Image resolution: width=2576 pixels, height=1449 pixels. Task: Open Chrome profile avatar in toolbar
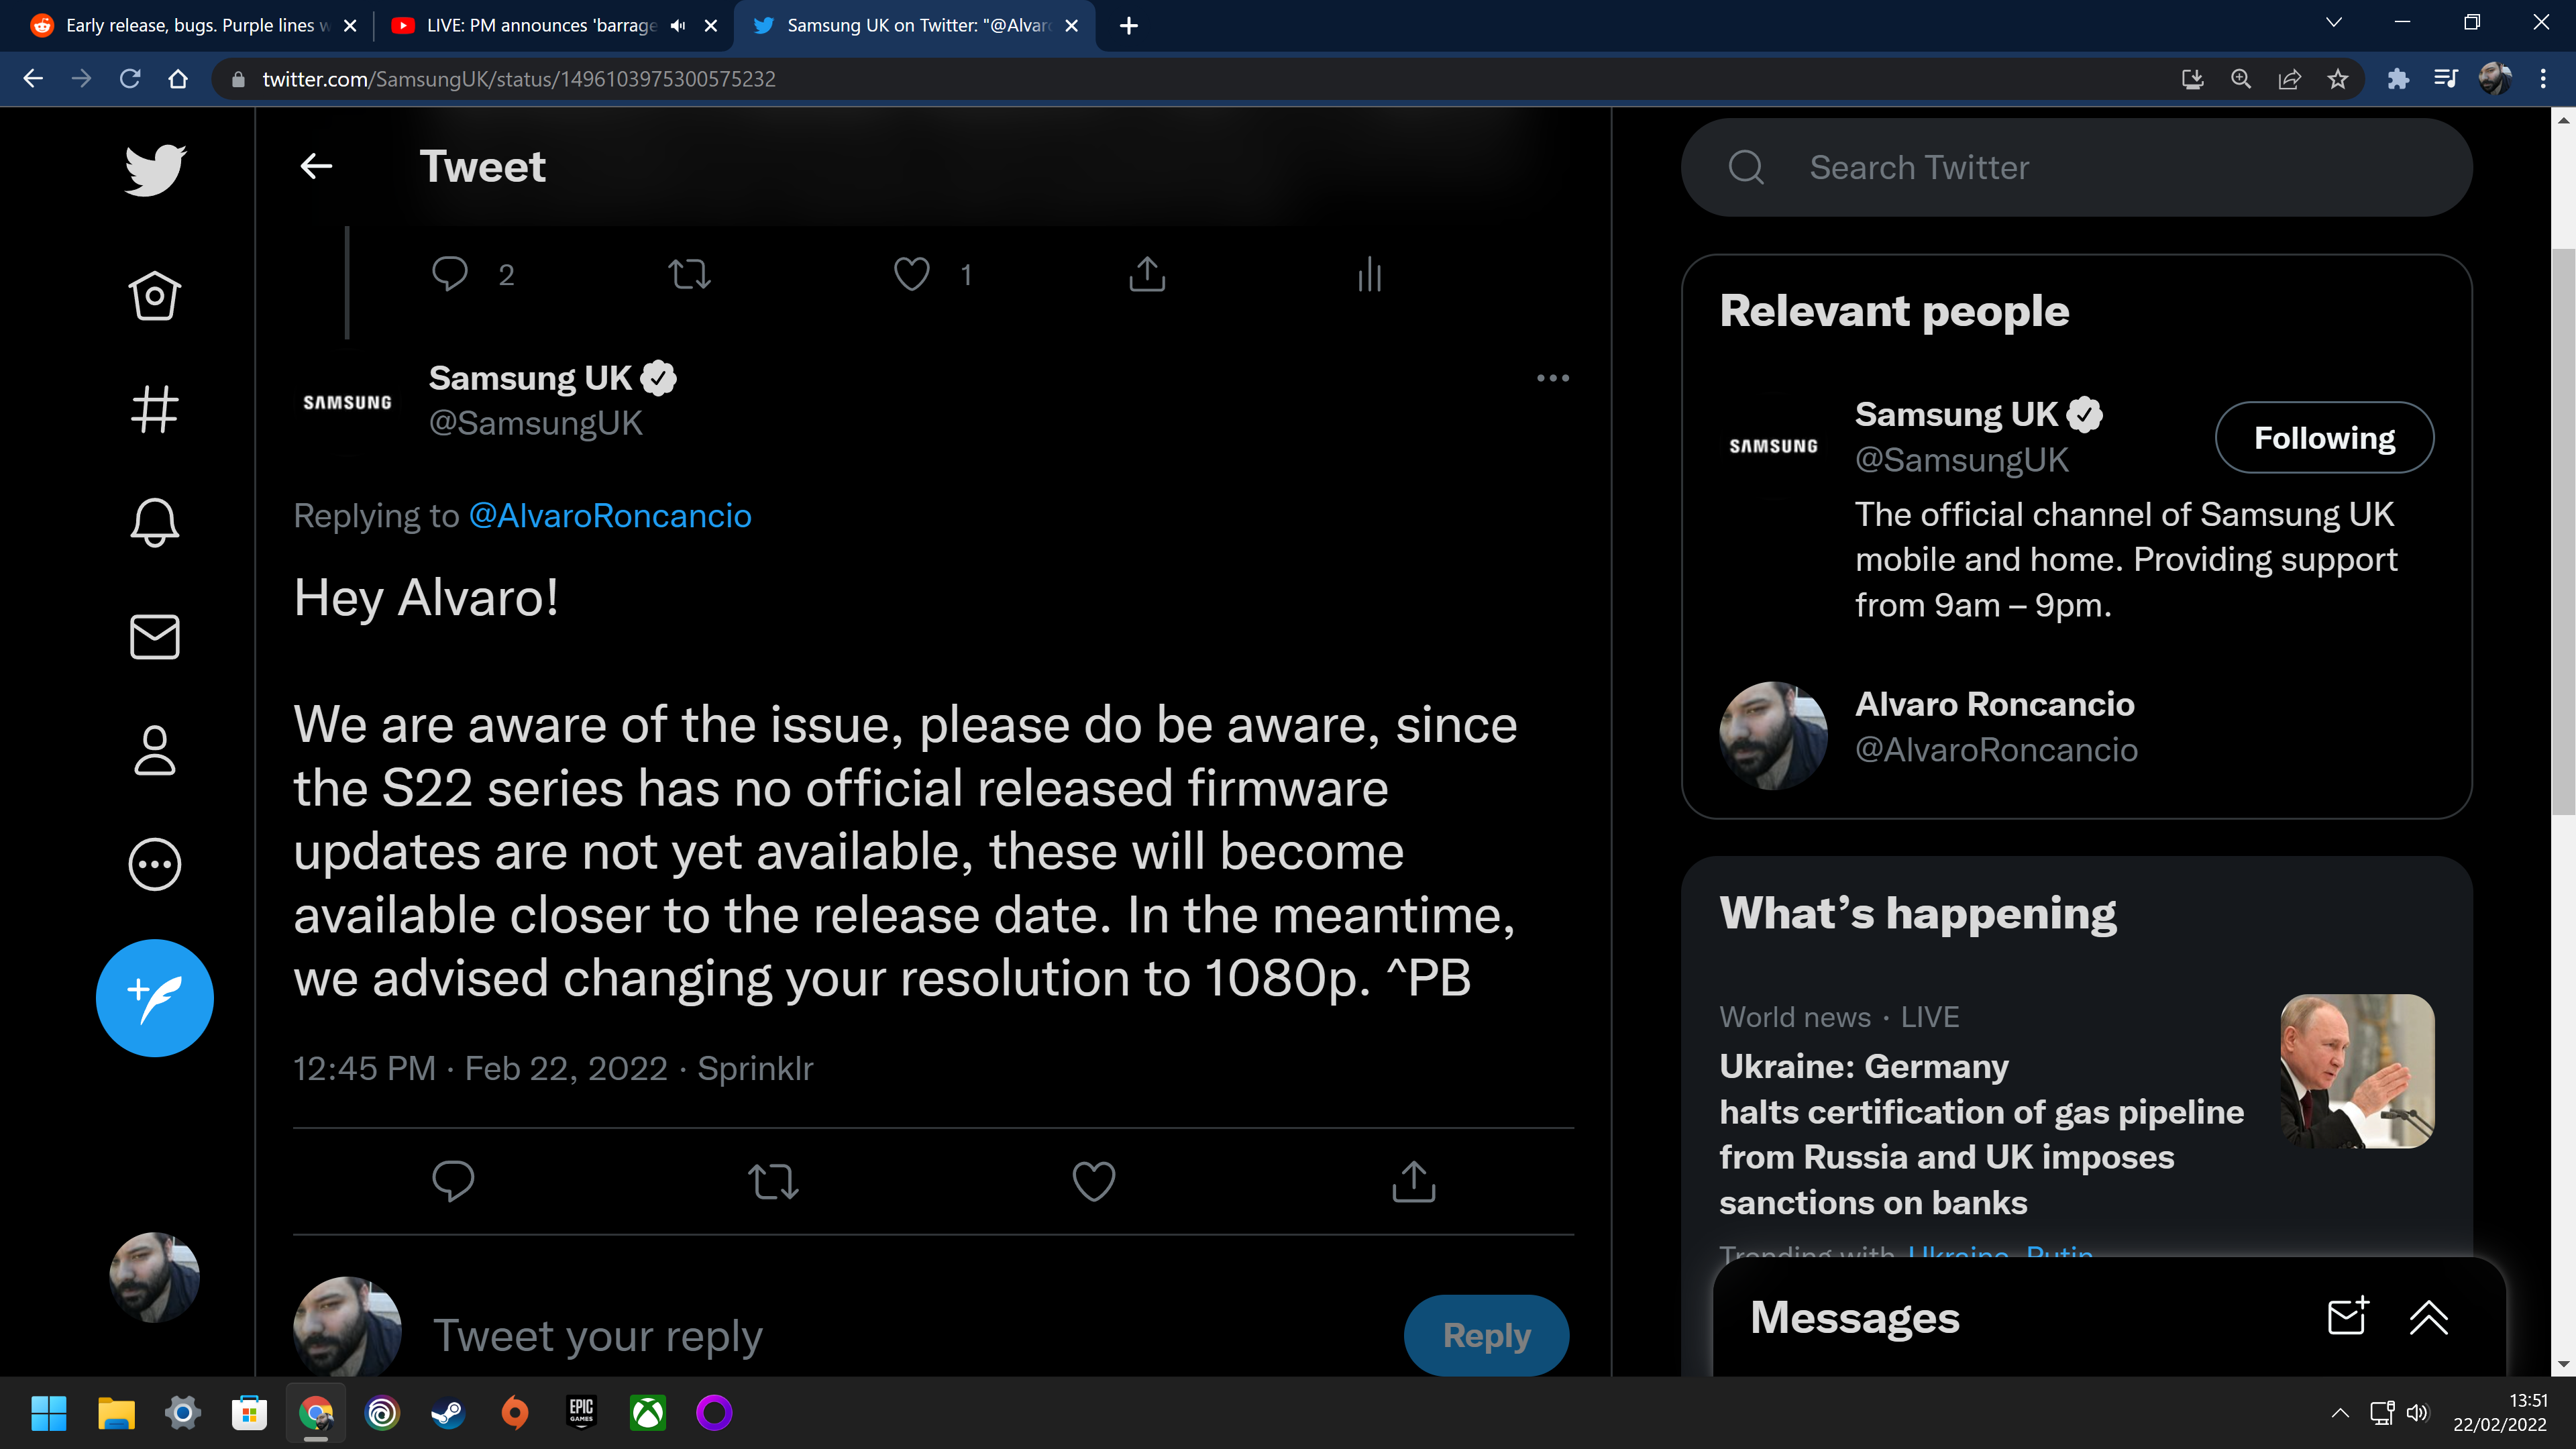(x=2495, y=78)
